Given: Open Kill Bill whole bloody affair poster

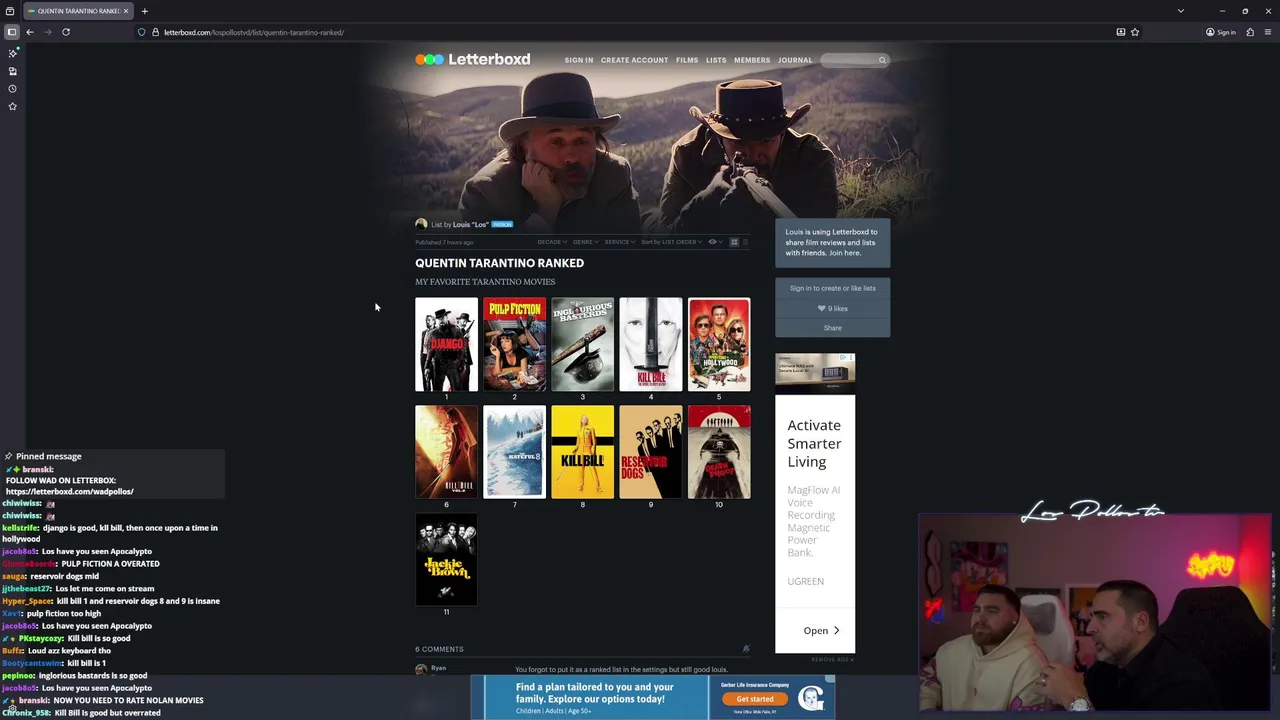Looking at the screenshot, I should click(x=650, y=344).
